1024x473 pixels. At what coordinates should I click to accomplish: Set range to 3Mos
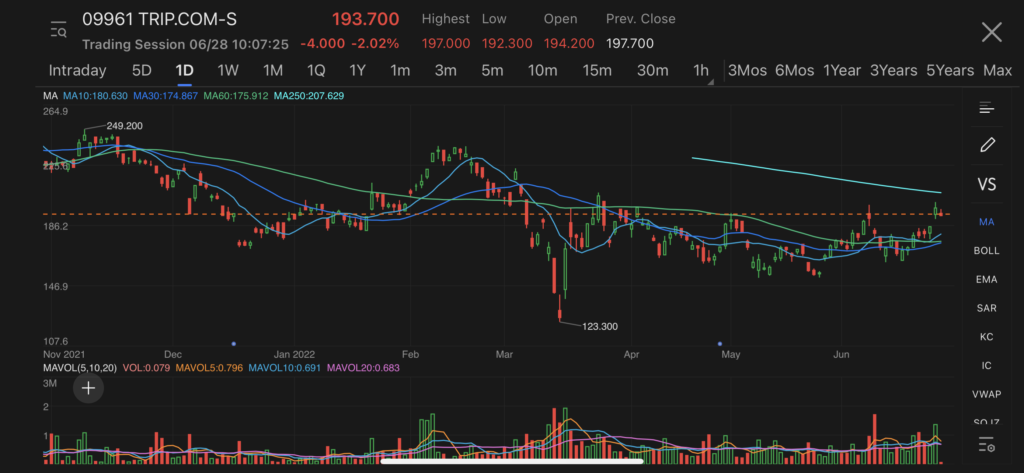747,71
